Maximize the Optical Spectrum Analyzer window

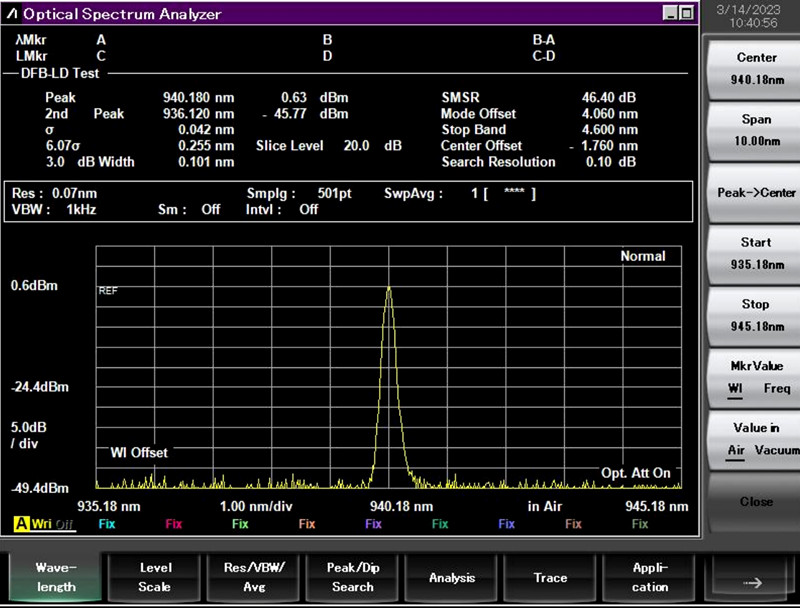click(x=687, y=13)
